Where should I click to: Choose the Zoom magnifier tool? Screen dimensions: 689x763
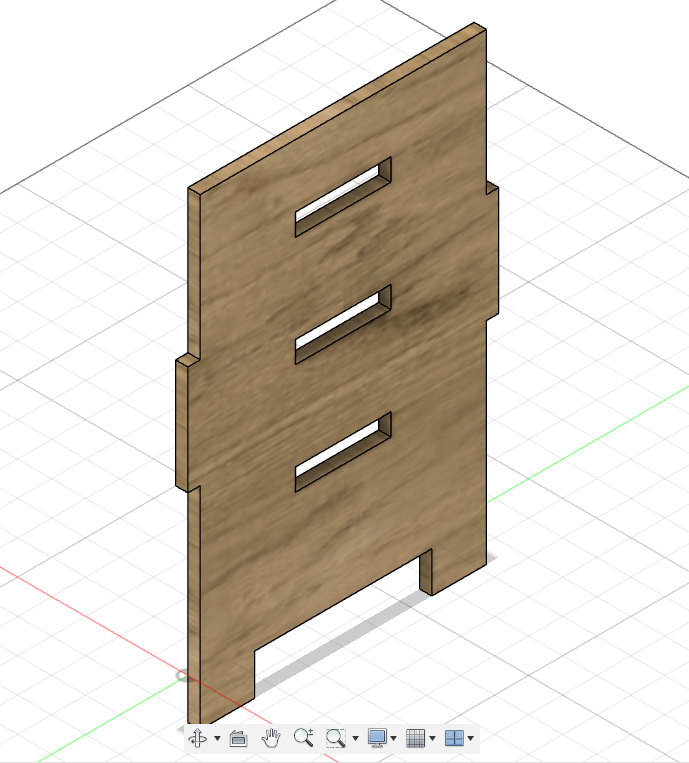[x=304, y=738]
